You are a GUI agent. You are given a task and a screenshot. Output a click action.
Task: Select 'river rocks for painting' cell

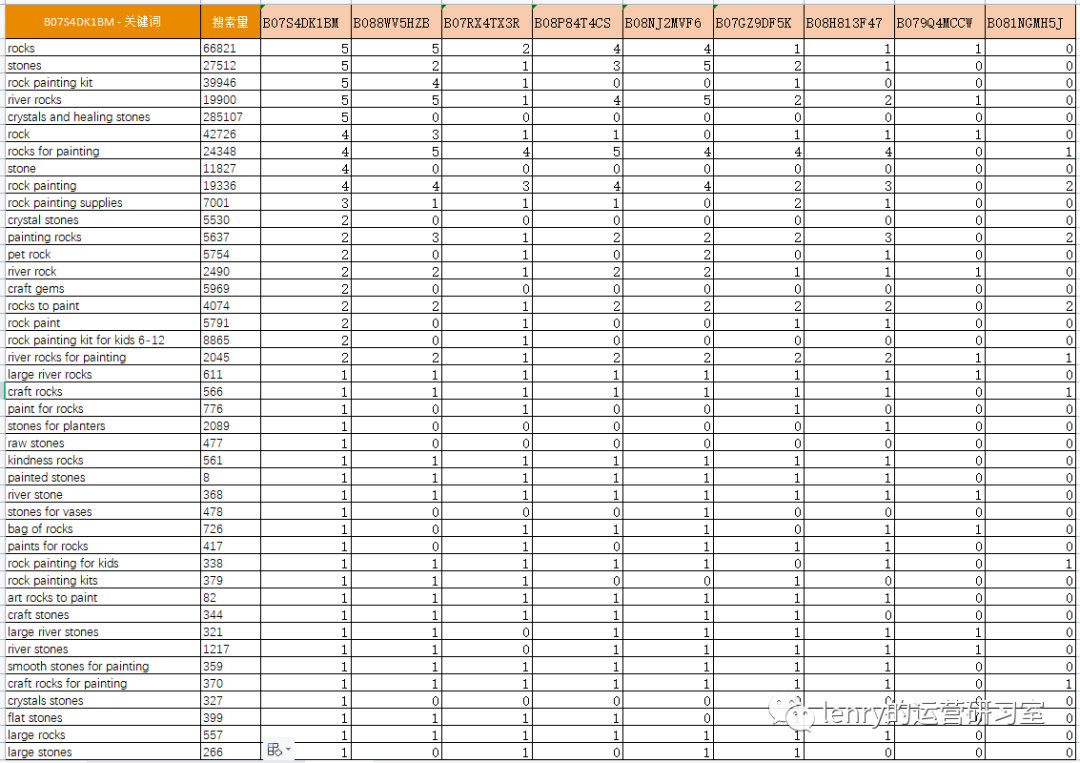click(103, 357)
